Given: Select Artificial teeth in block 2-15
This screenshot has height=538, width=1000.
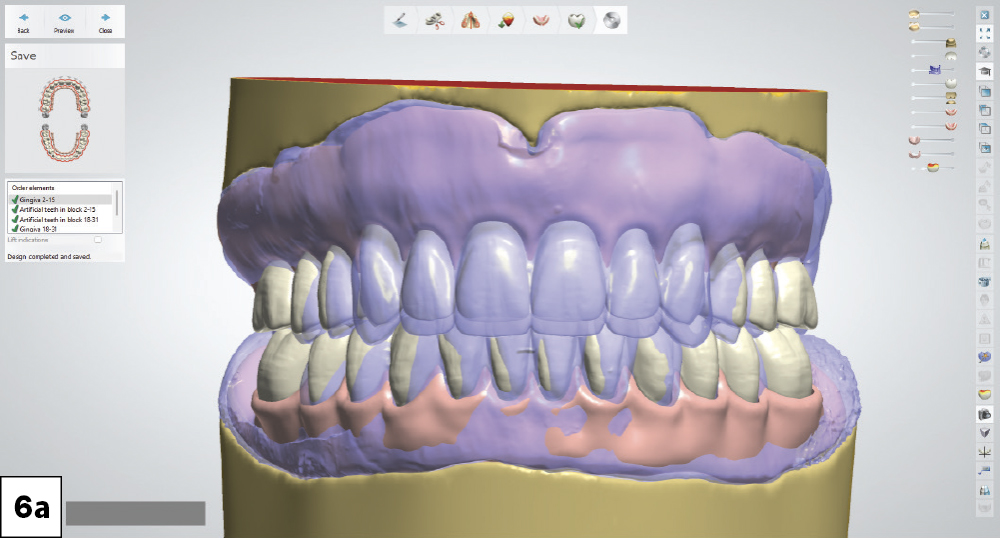Looking at the screenshot, I should (x=61, y=209).
